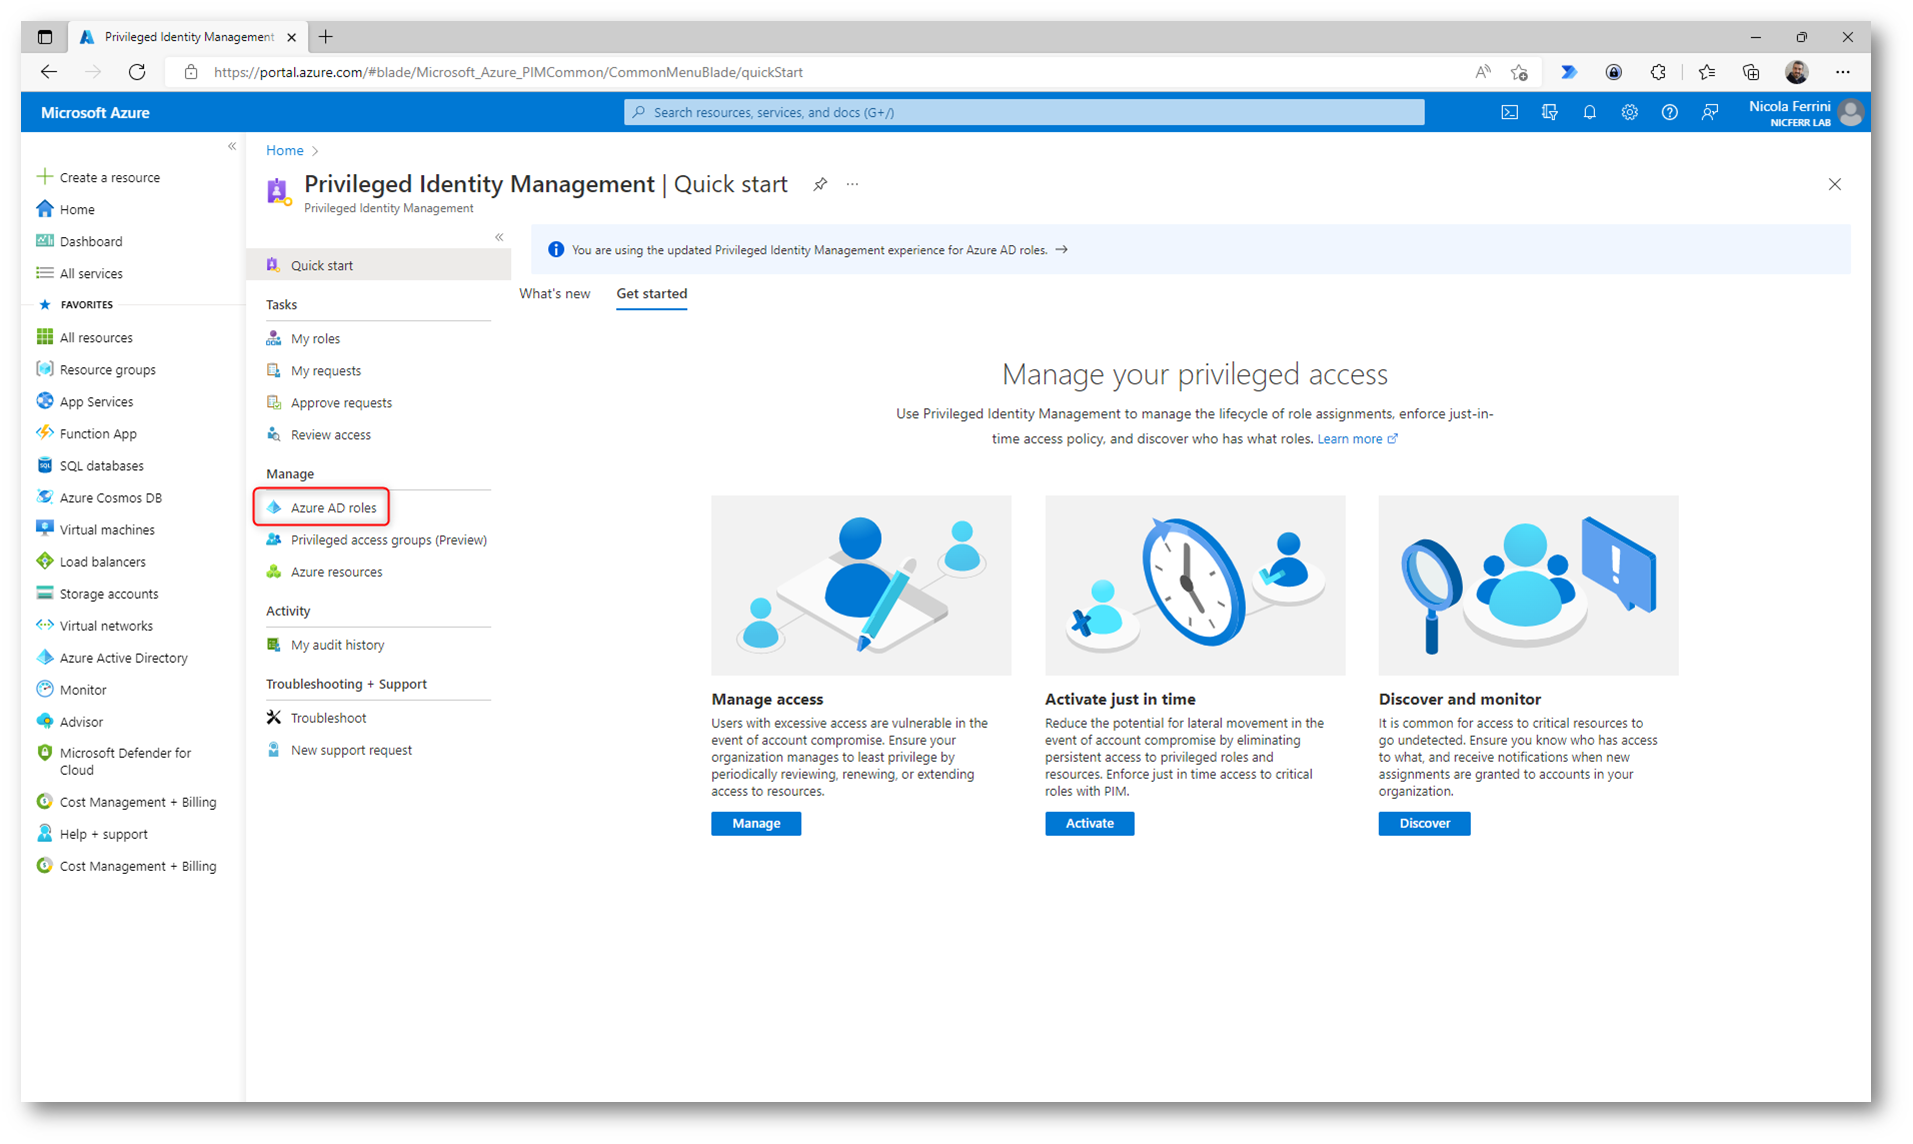Screen dimensions: 1913x1144
Task: Open Review access under Tasks
Action: point(330,435)
